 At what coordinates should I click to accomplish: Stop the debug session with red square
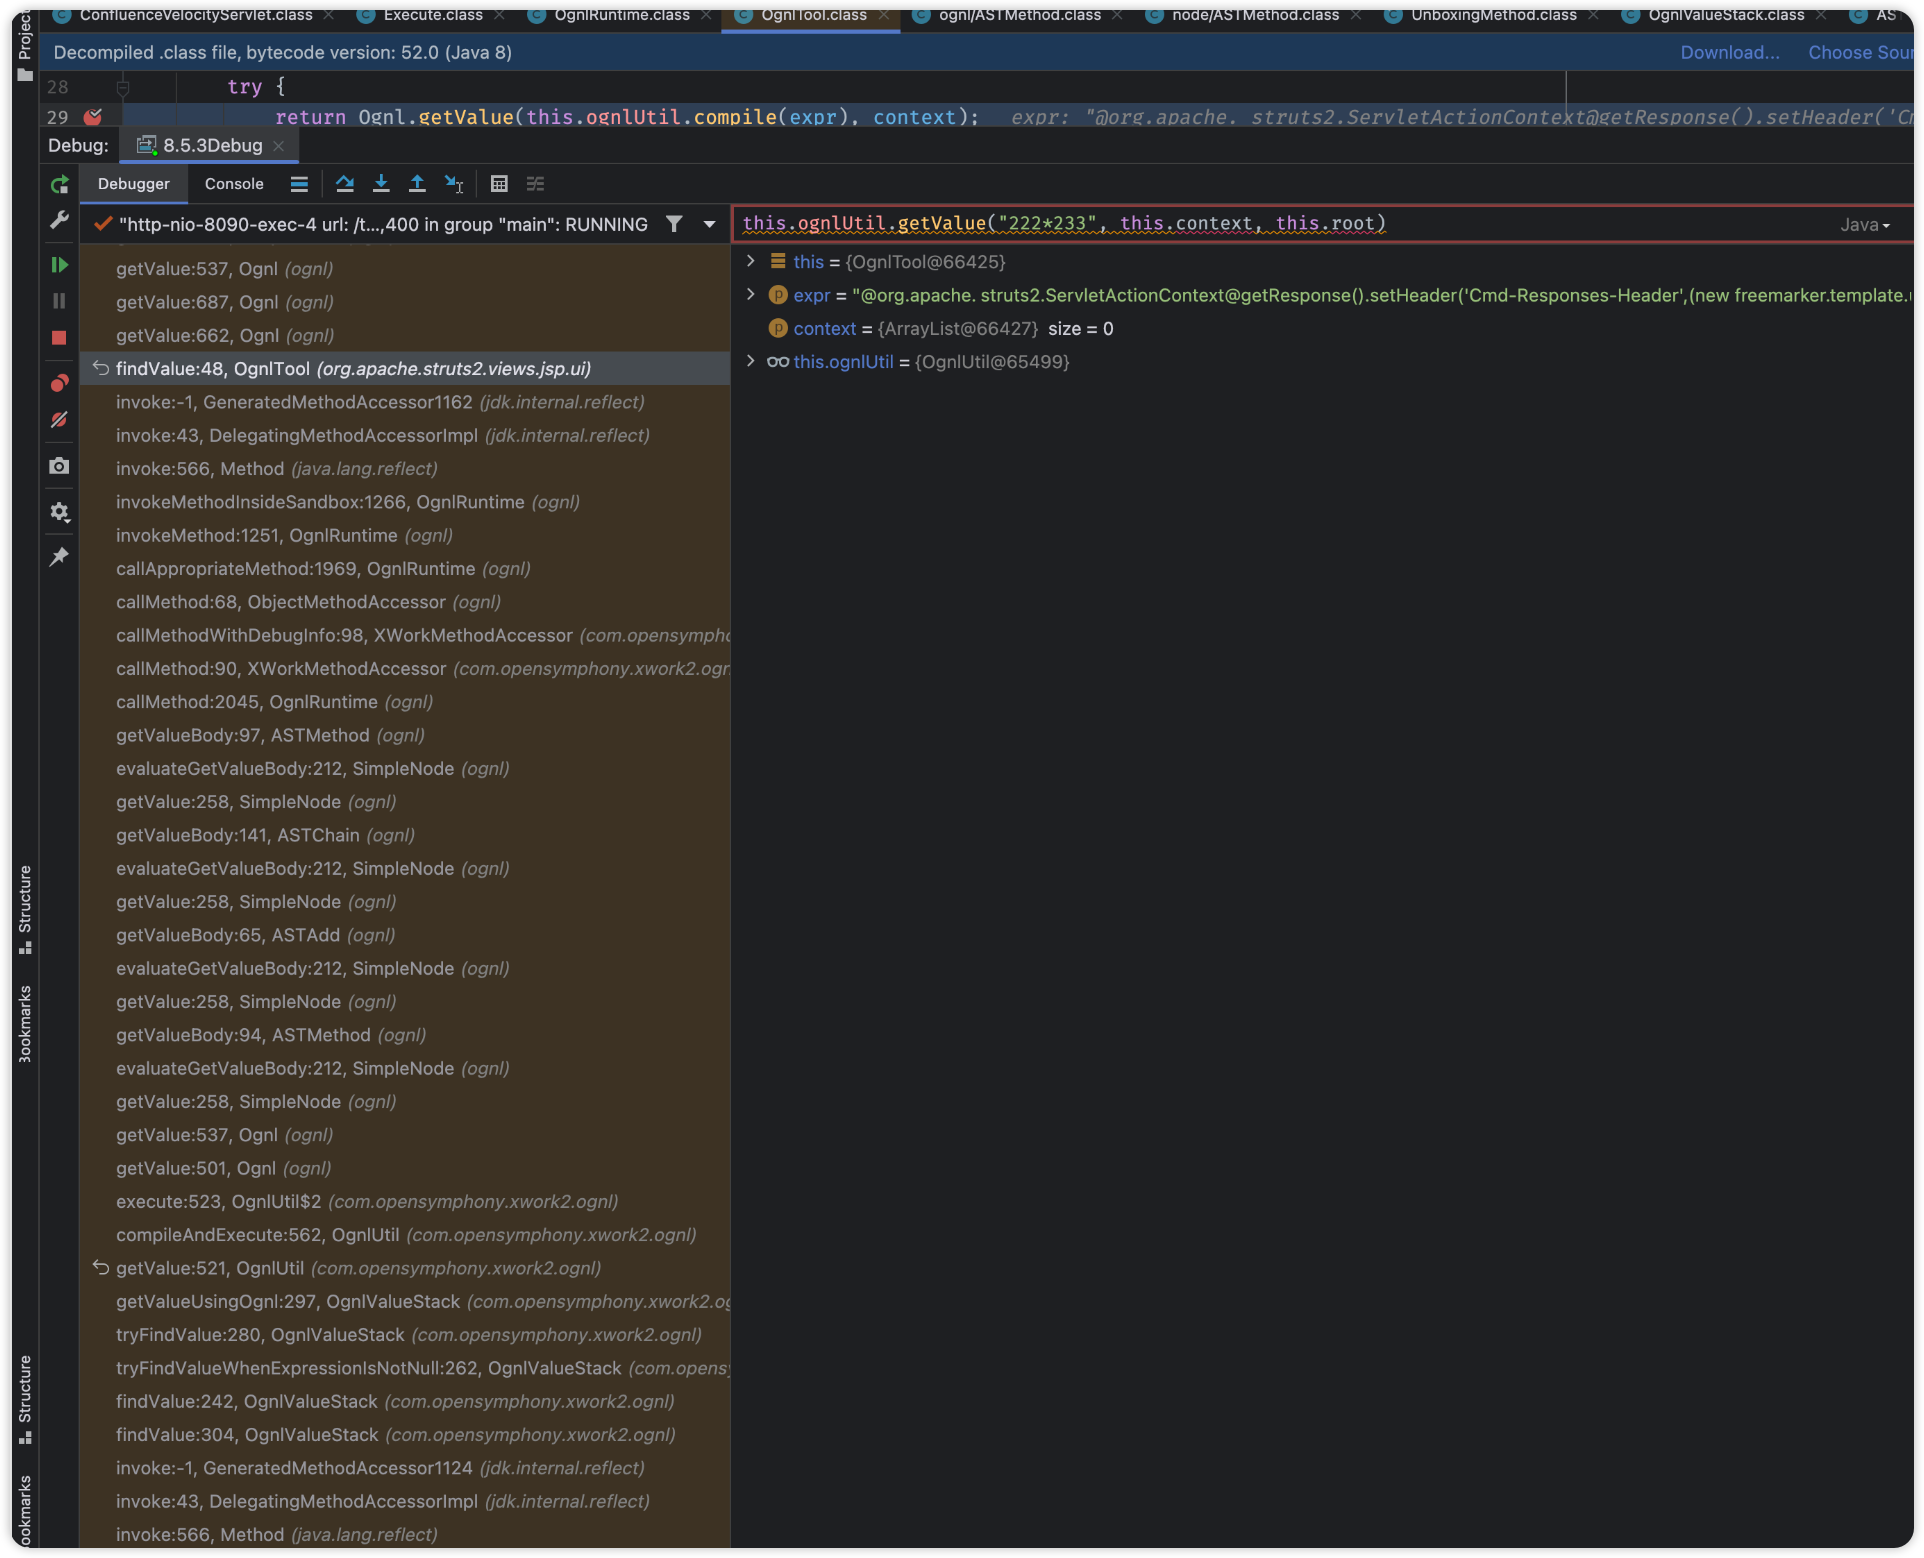pyautogui.click(x=59, y=338)
